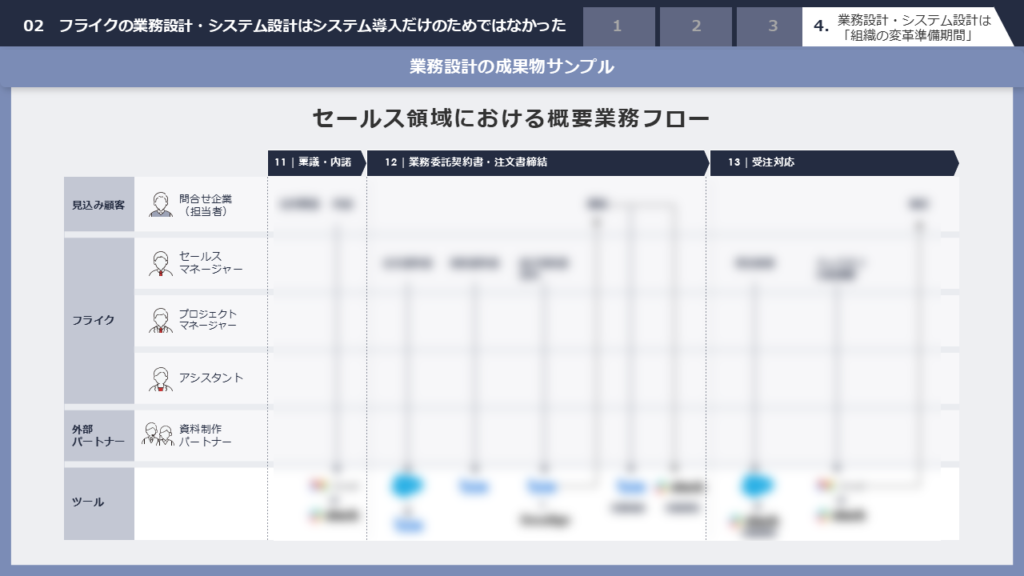Click the プロジェクトマネージャー person icon
The width and height of the screenshot is (1024, 576).
(x=160, y=321)
